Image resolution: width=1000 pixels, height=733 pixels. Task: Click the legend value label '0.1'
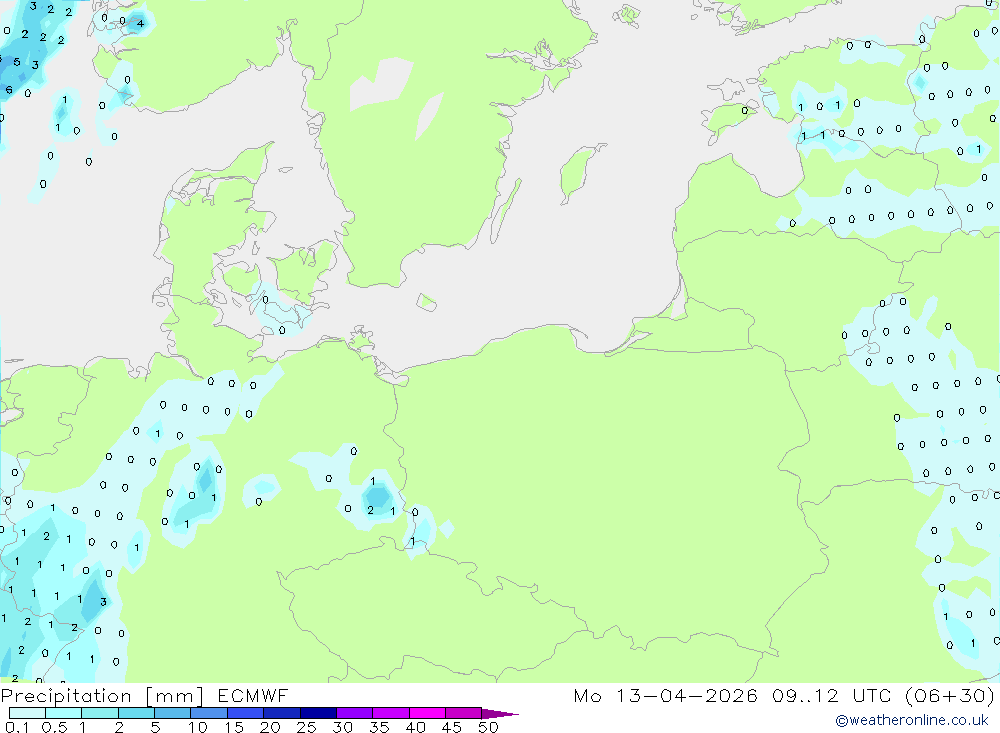(x=17, y=727)
